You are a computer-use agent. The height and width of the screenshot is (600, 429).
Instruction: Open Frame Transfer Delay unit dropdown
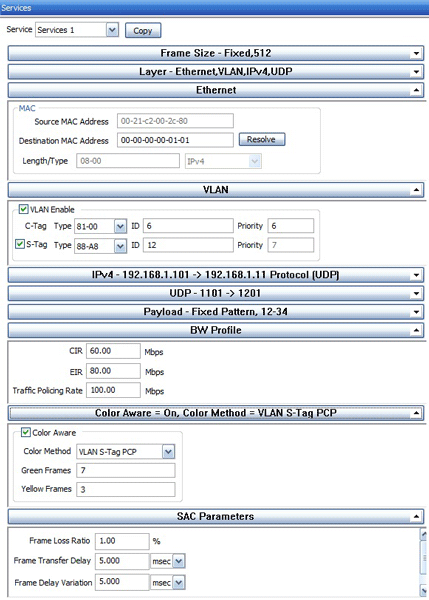click(179, 561)
